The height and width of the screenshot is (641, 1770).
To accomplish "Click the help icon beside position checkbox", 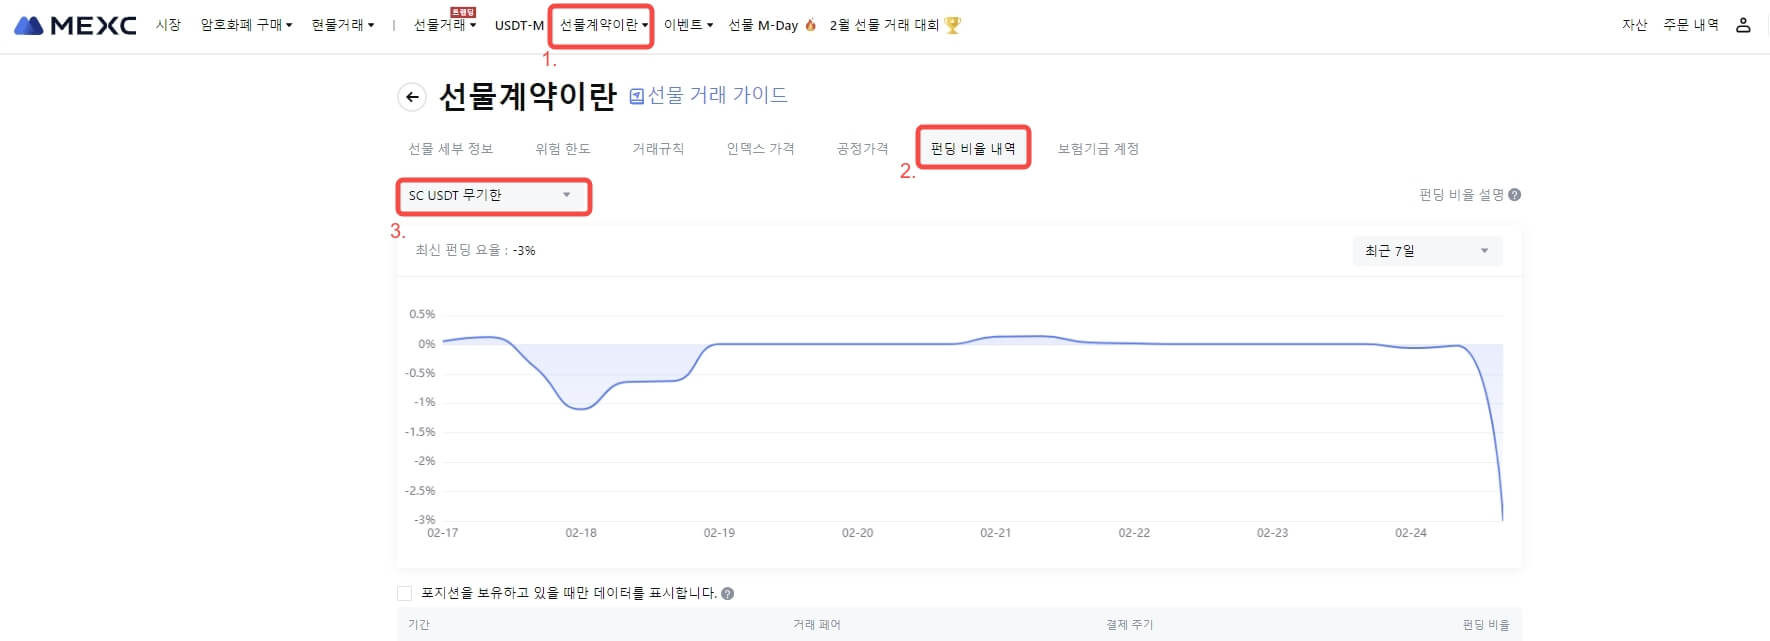I will pyautogui.click(x=727, y=593).
